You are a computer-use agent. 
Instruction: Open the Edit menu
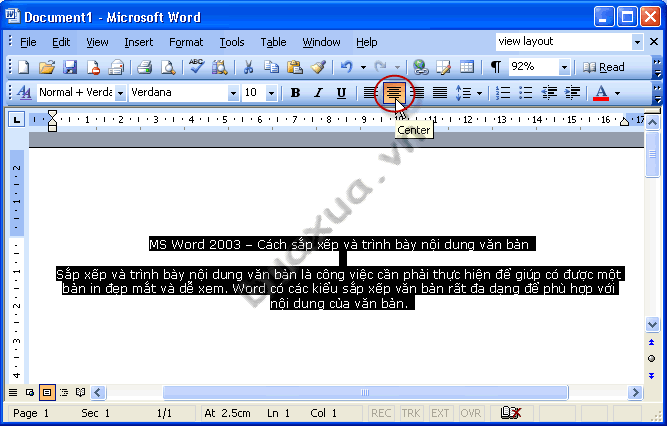point(61,42)
